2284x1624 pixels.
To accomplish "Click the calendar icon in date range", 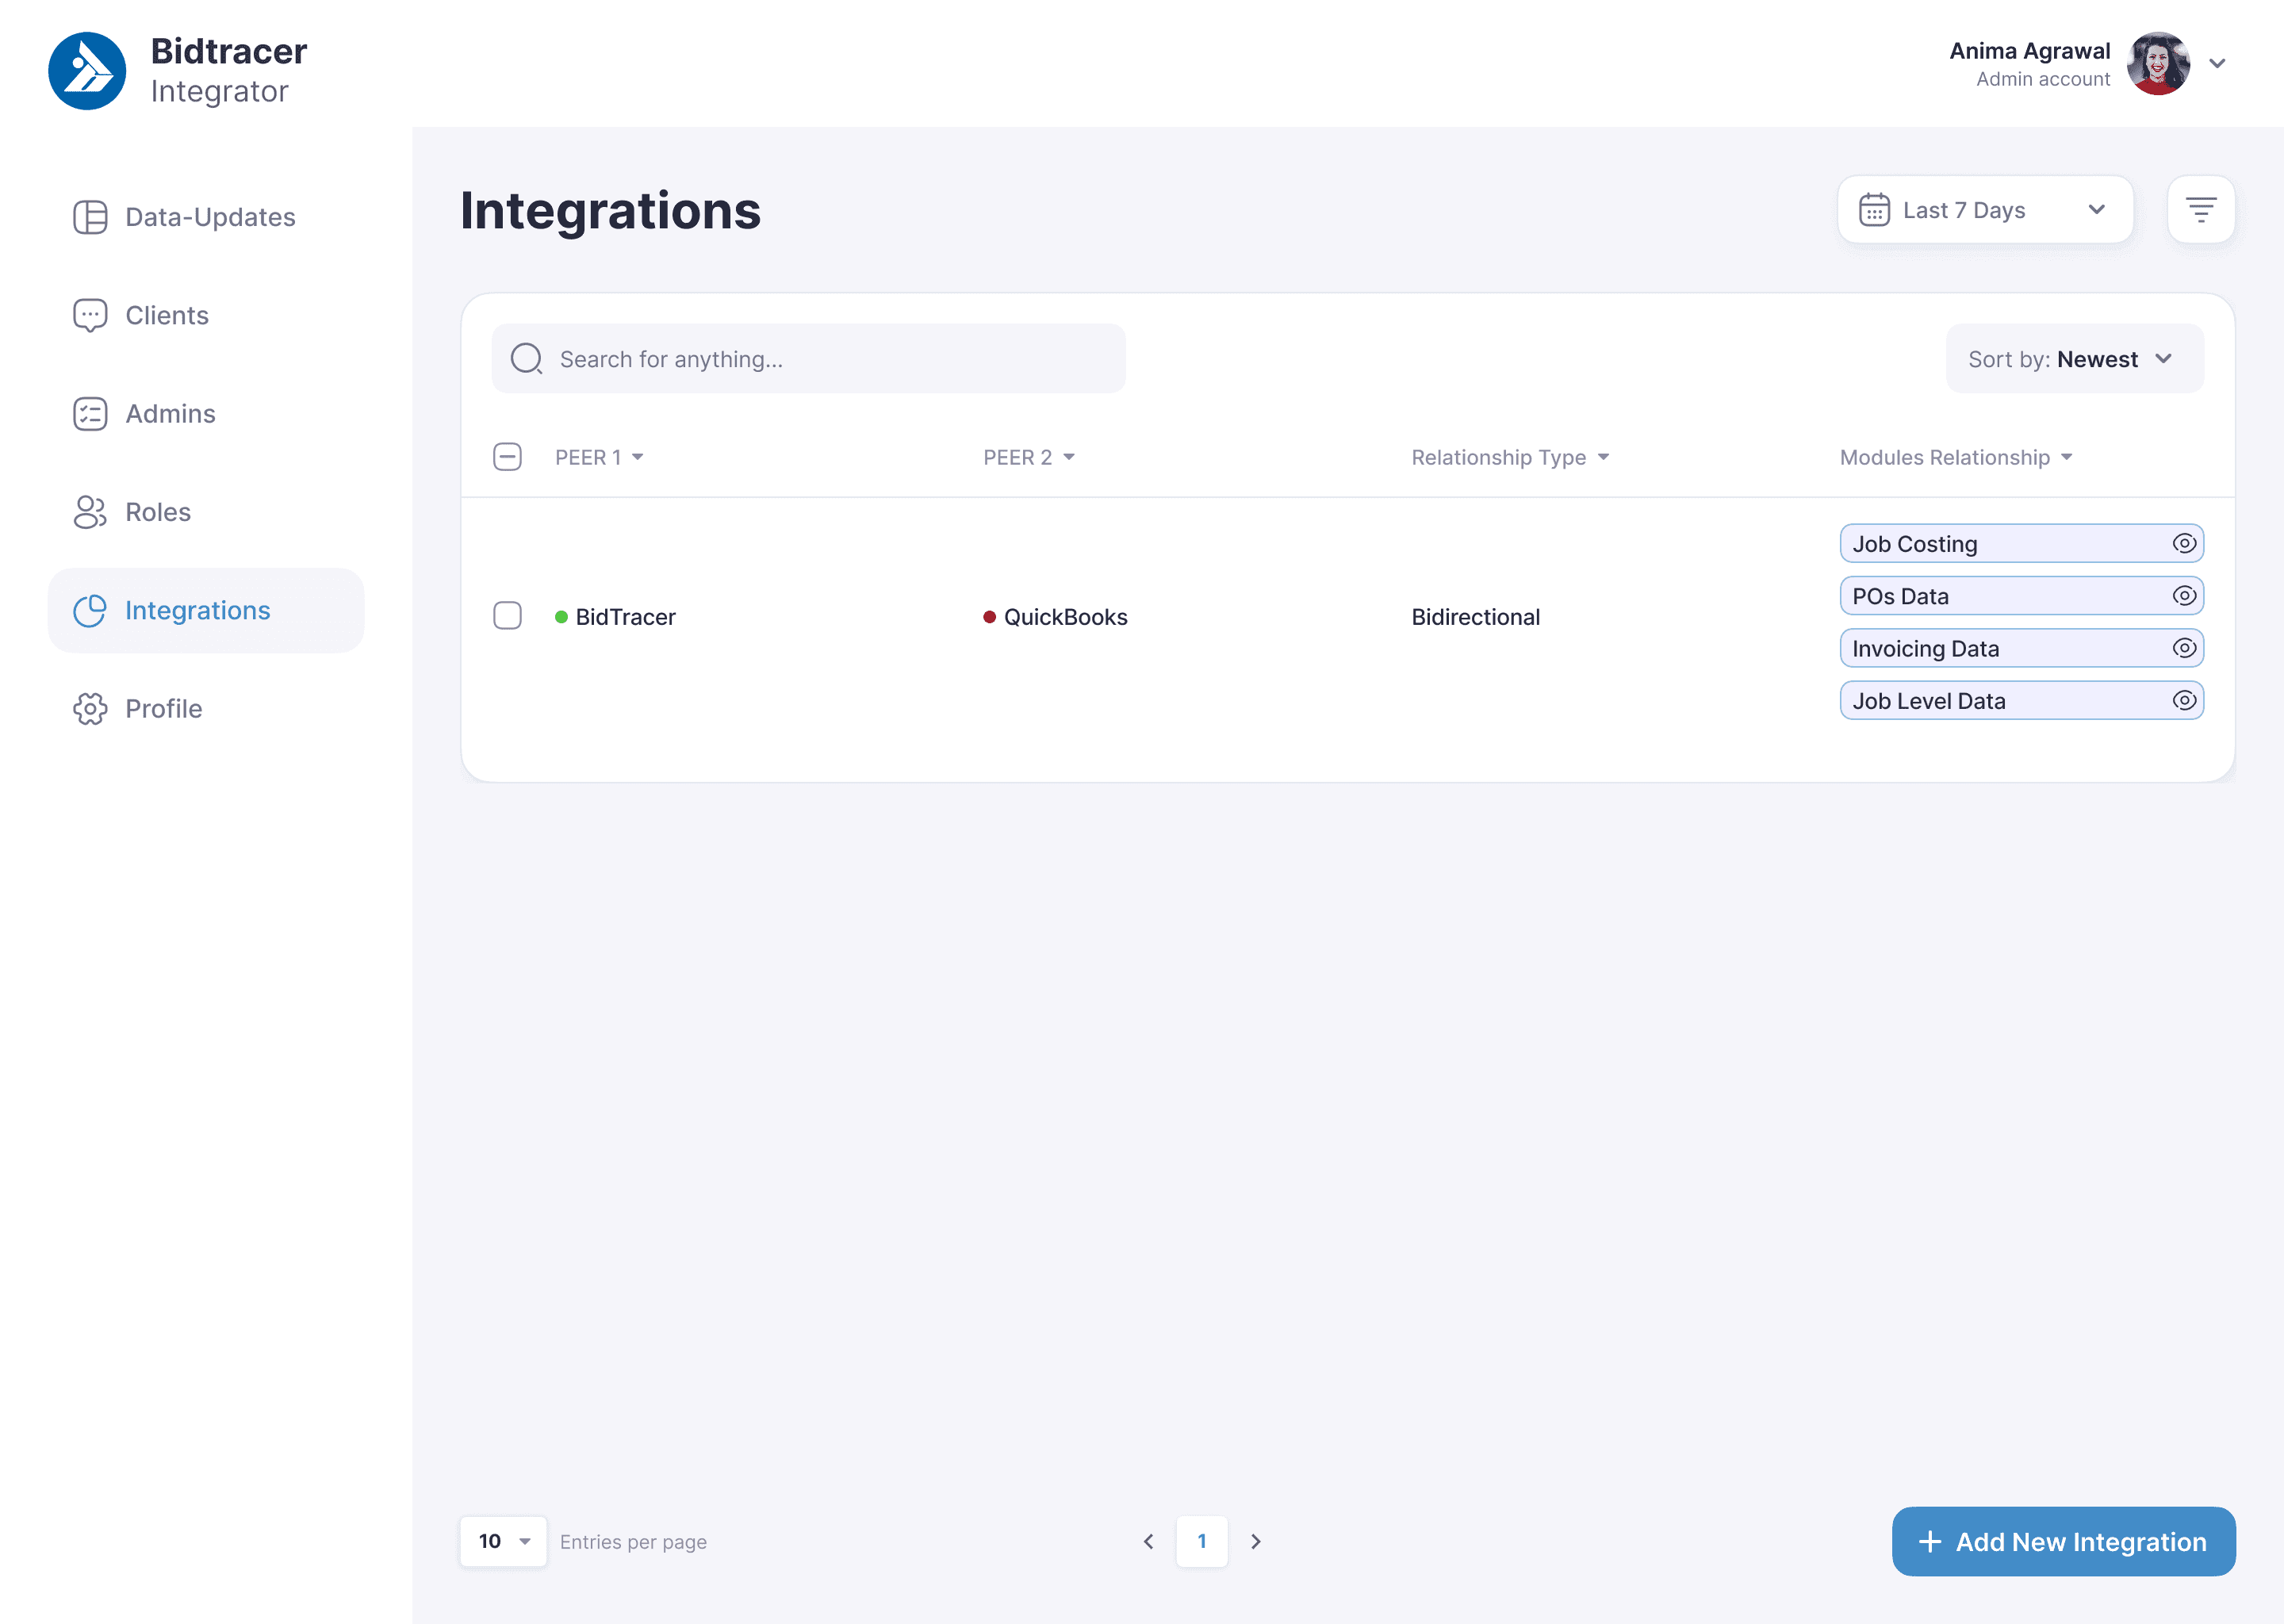I will [x=1874, y=210].
